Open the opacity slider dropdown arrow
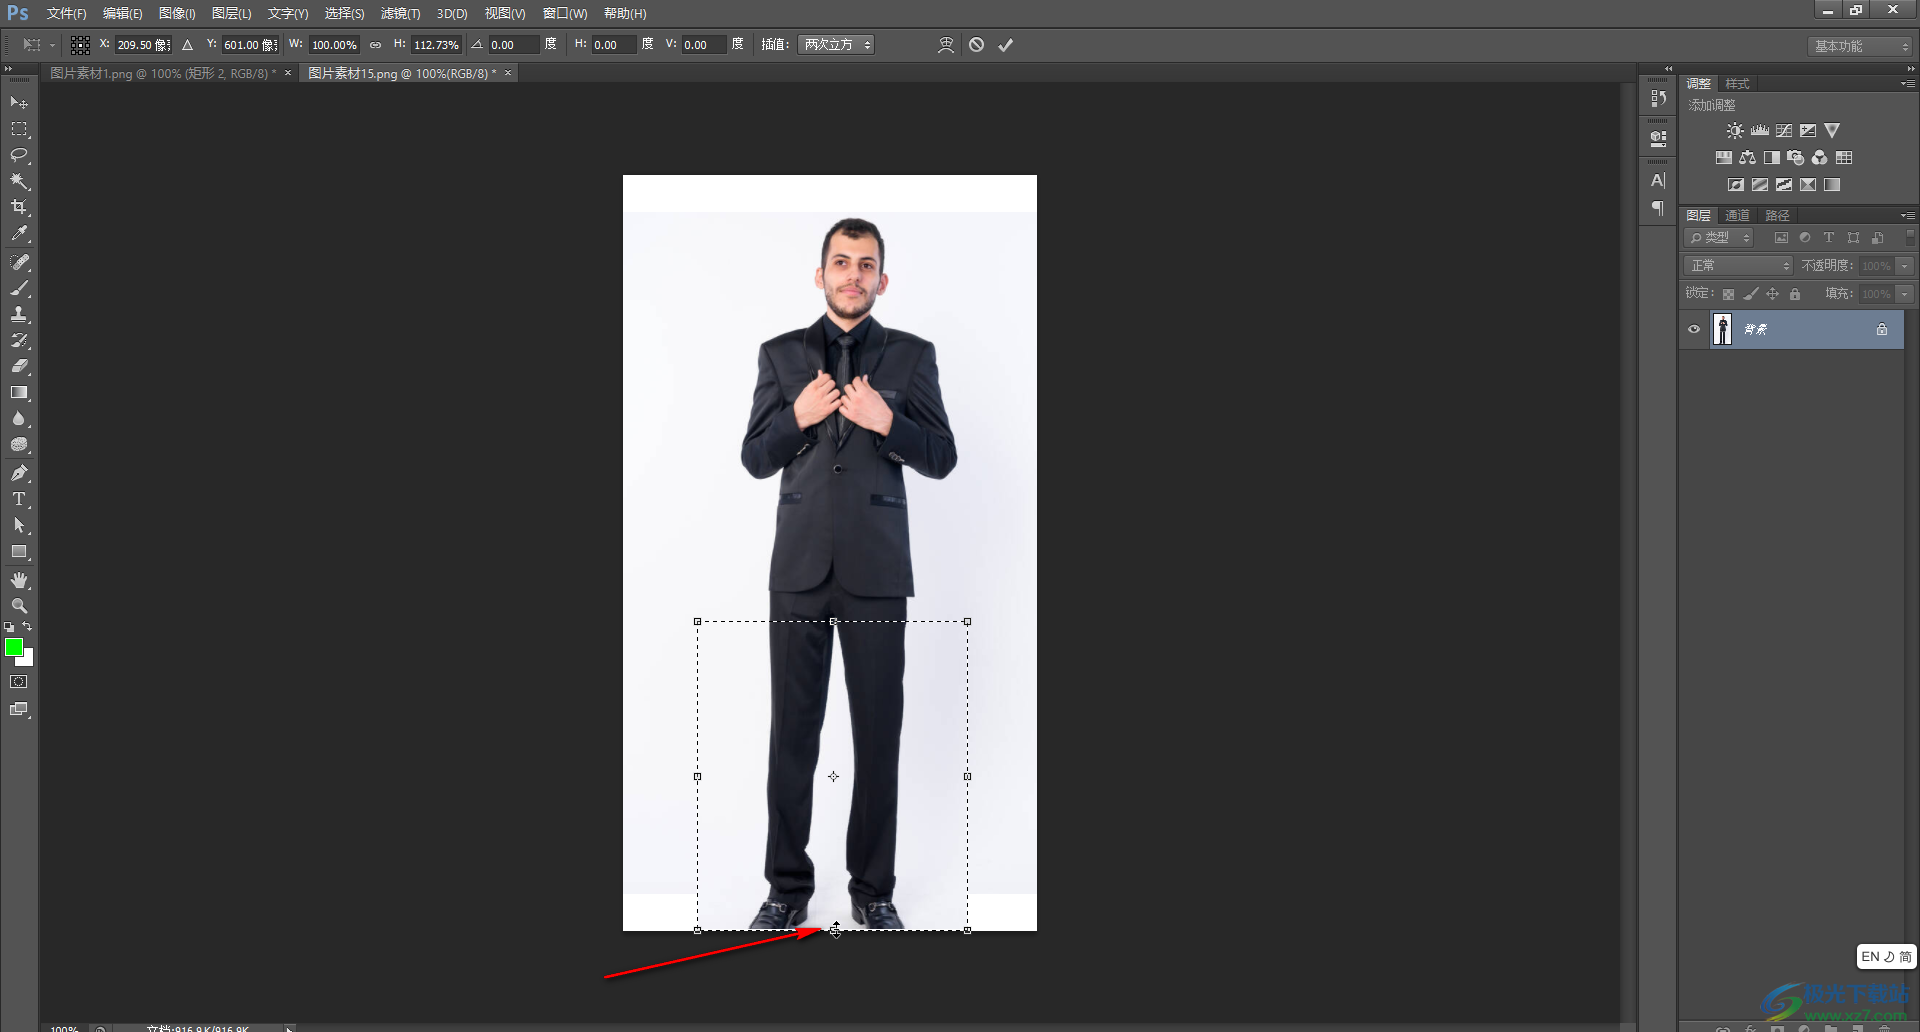Image resolution: width=1920 pixels, height=1032 pixels. tap(1905, 266)
